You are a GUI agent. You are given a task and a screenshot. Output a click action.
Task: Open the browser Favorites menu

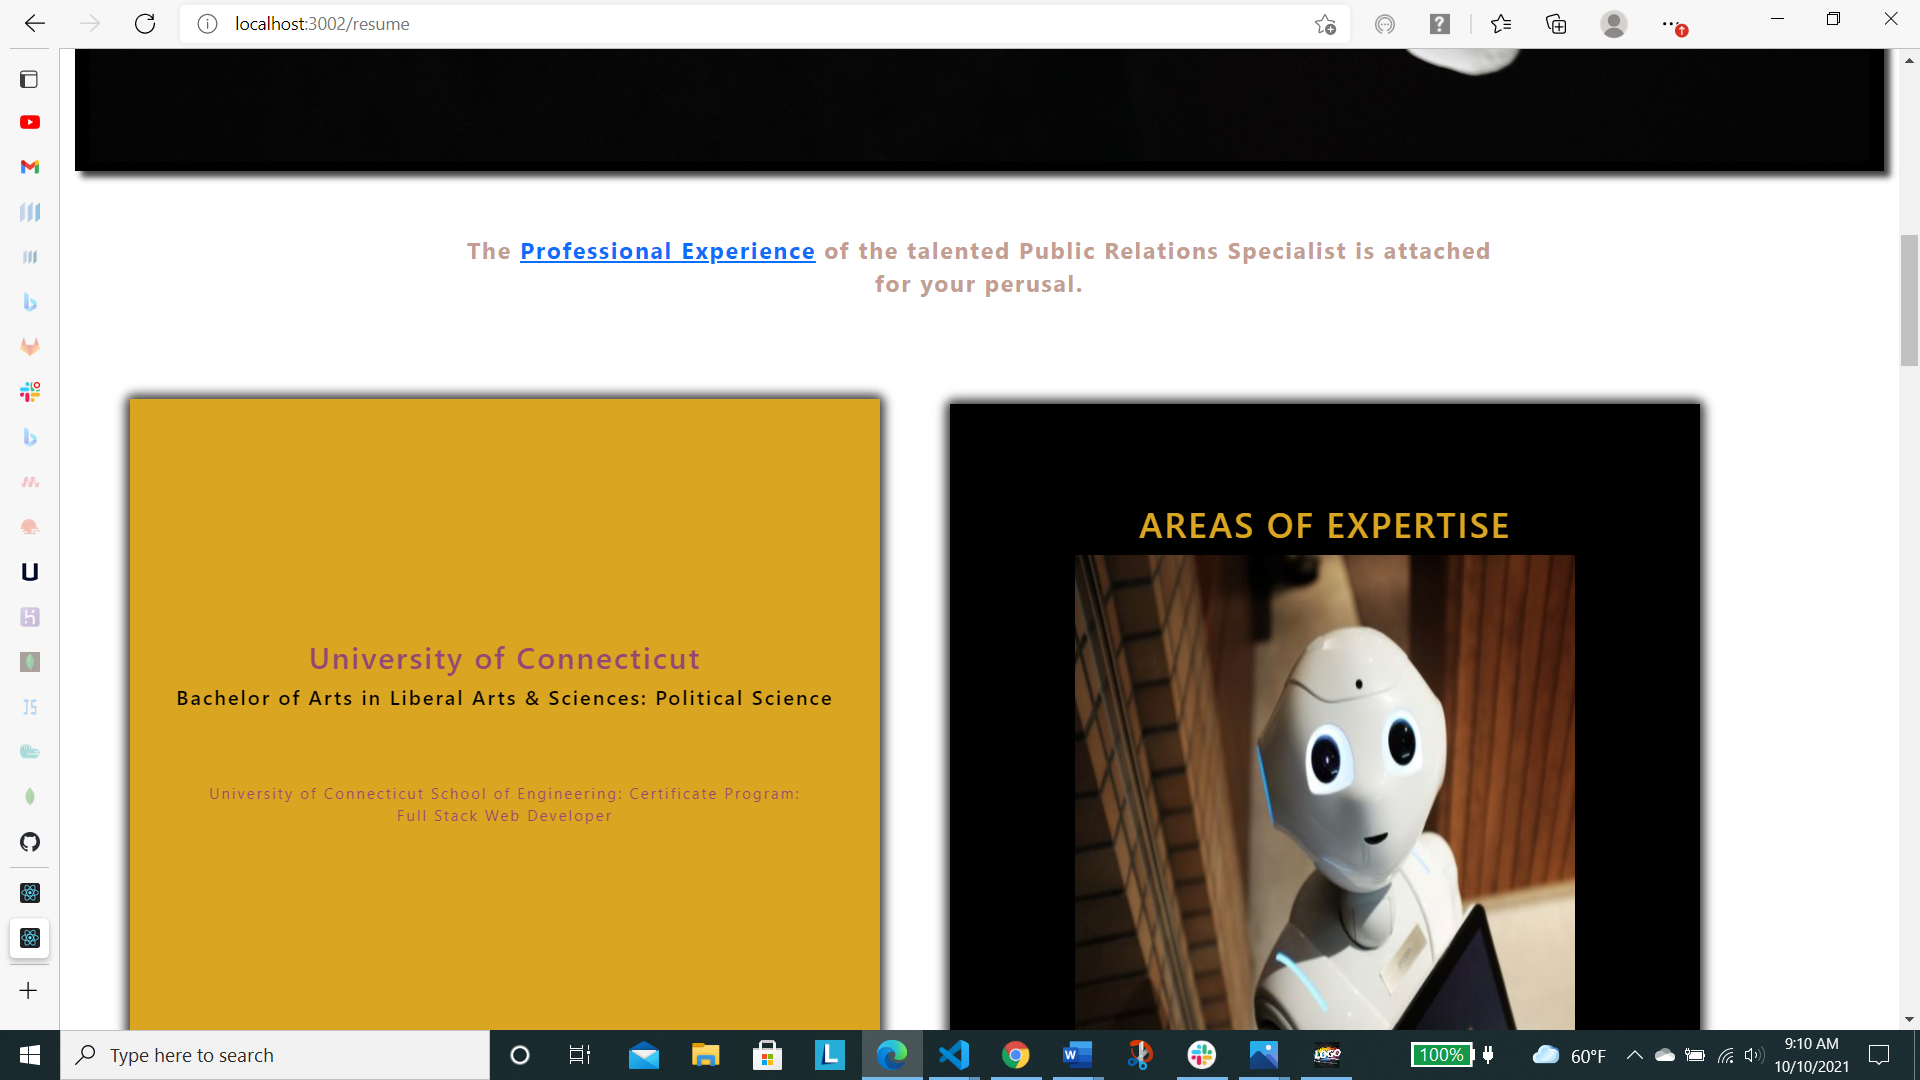[x=1500, y=24]
